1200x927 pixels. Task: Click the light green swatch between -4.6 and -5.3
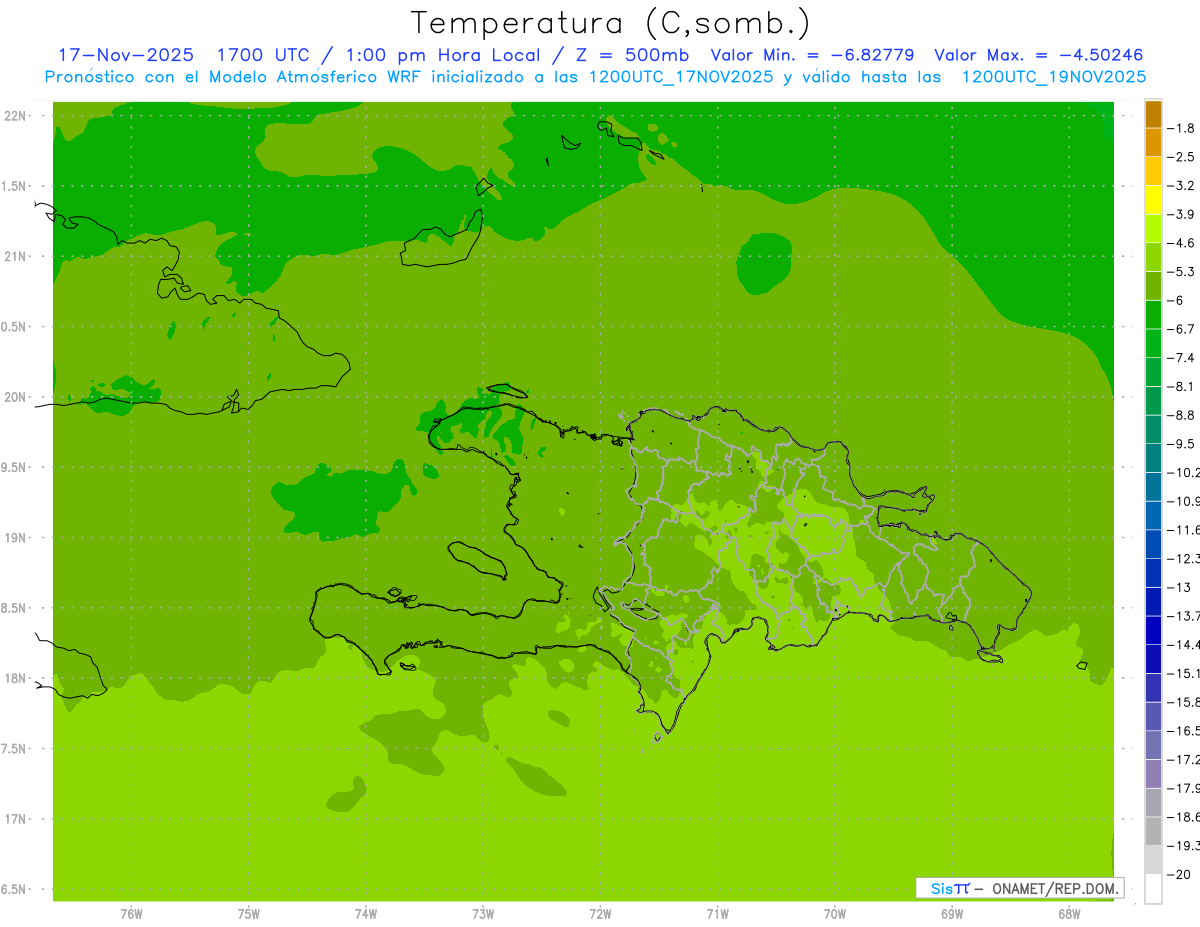click(1153, 257)
